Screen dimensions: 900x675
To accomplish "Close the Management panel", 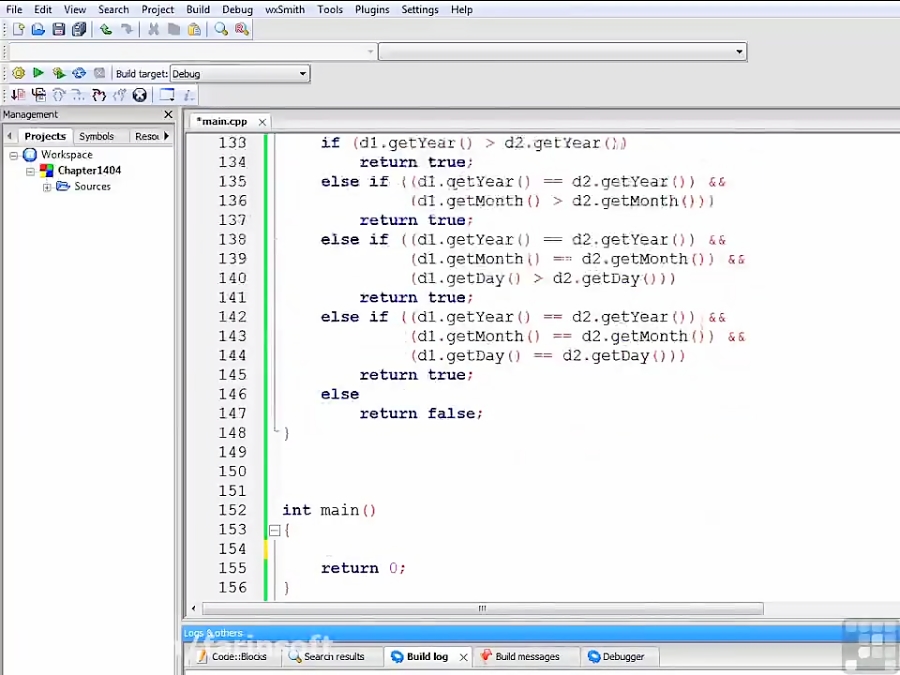I will click(x=168, y=115).
